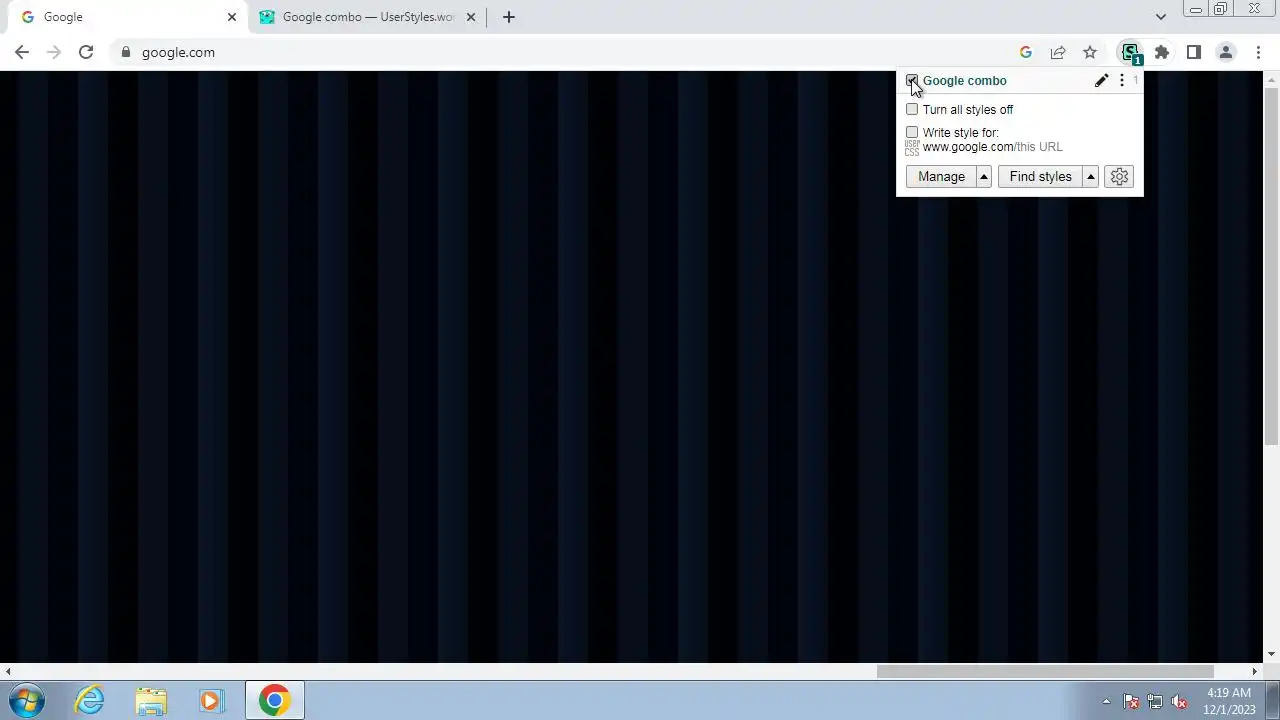Open the Stylus extension toolbar icon

[x=1131, y=53]
